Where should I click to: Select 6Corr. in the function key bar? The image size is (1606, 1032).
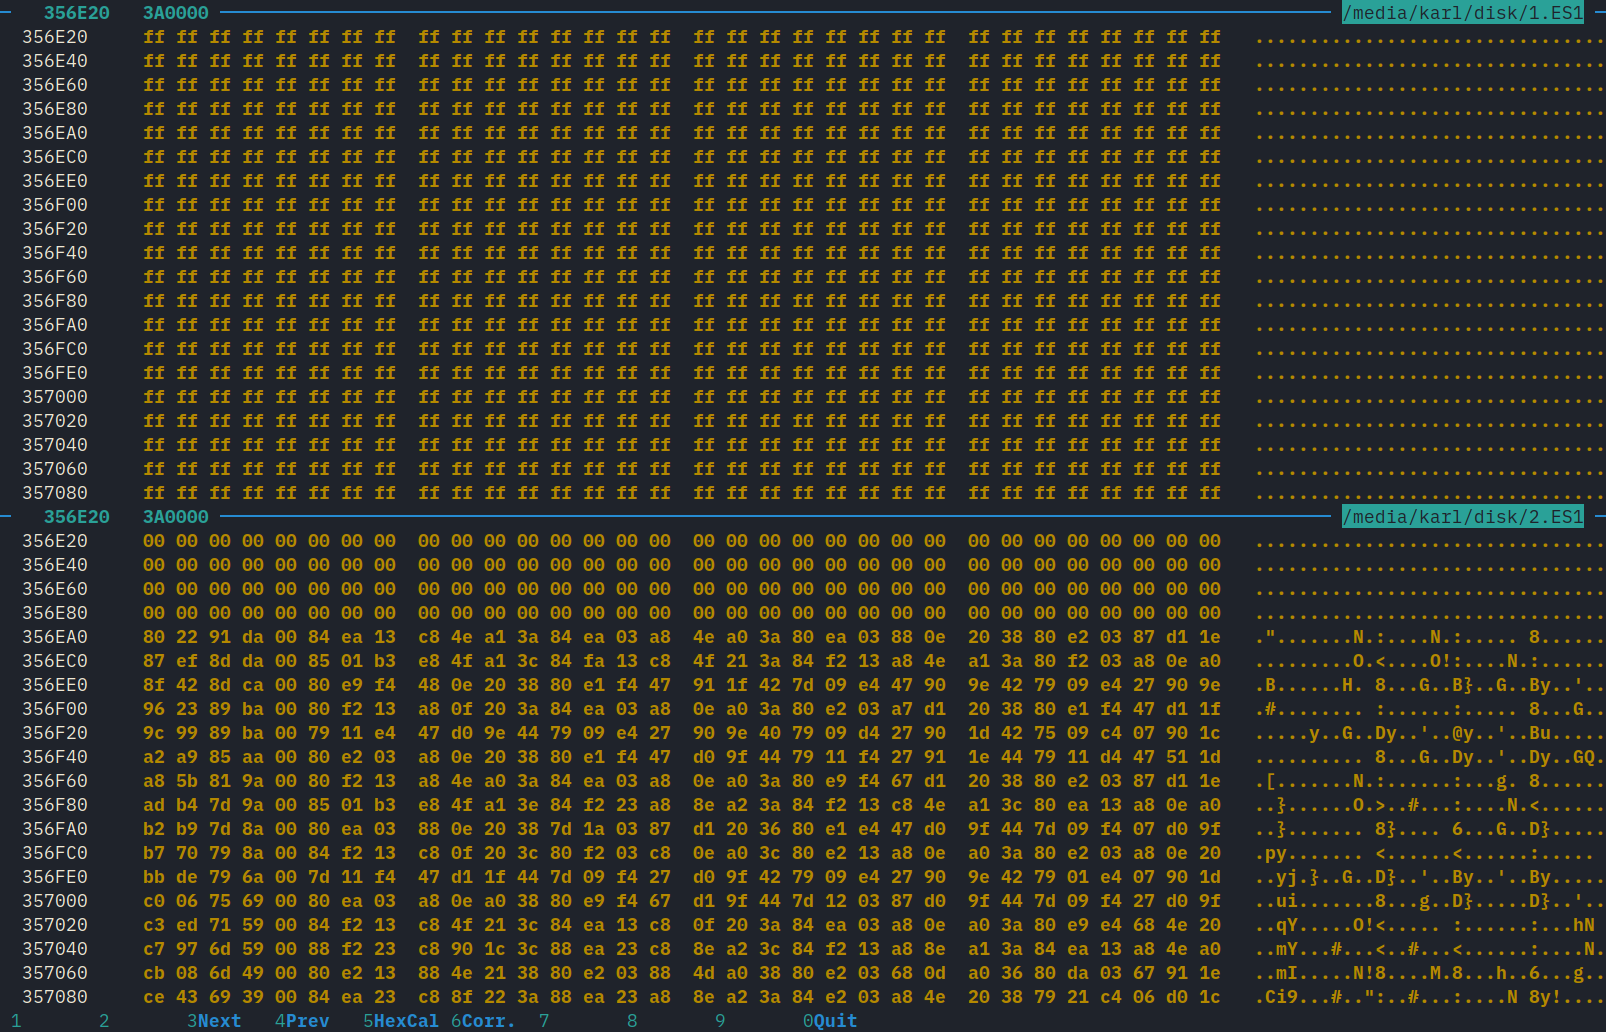[483, 1021]
